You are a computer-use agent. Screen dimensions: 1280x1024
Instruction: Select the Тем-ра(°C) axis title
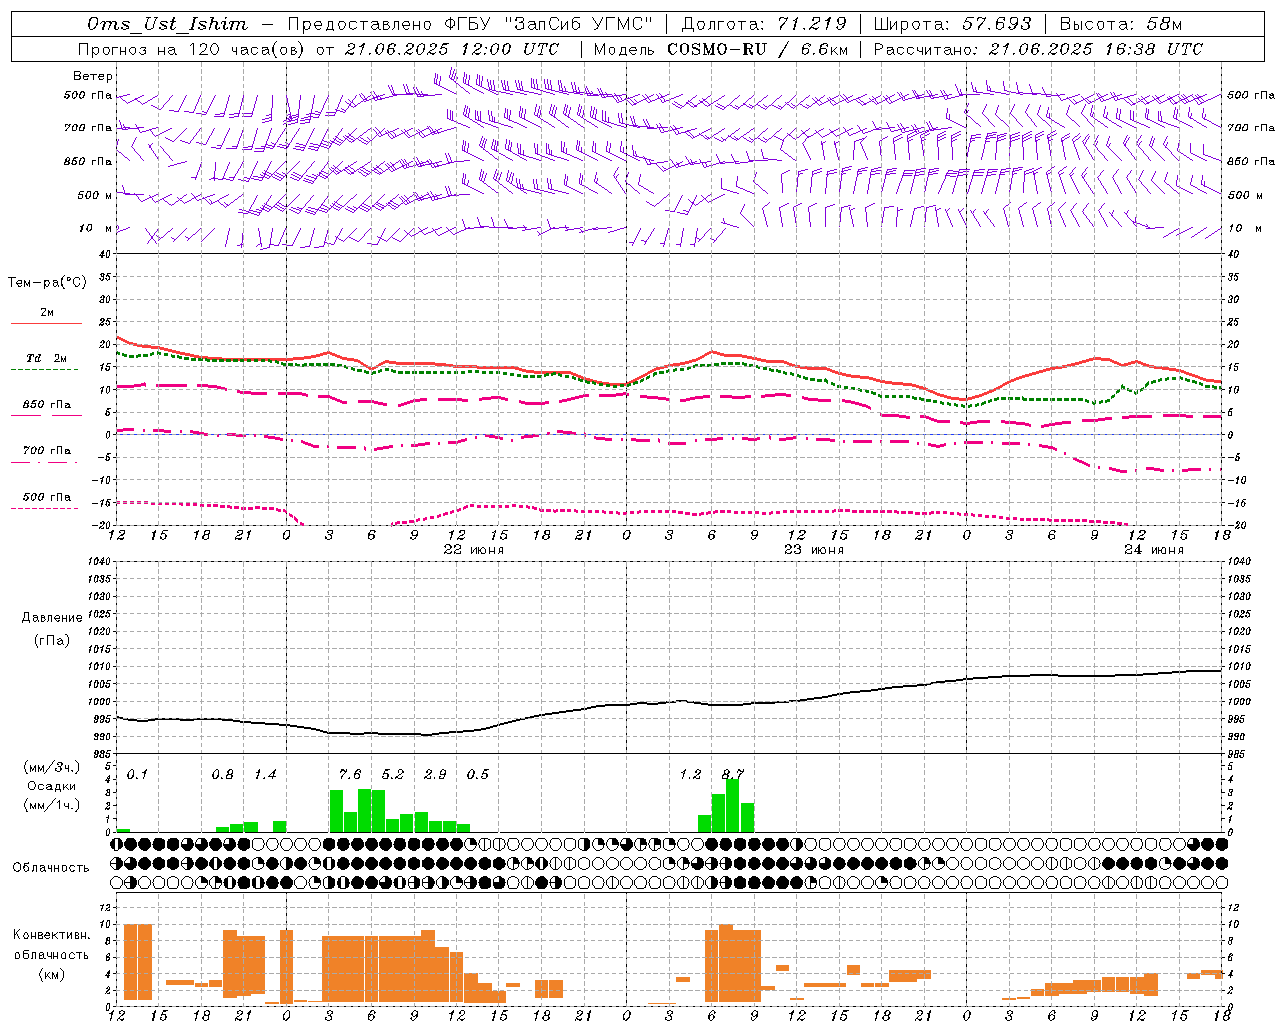point(47,283)
